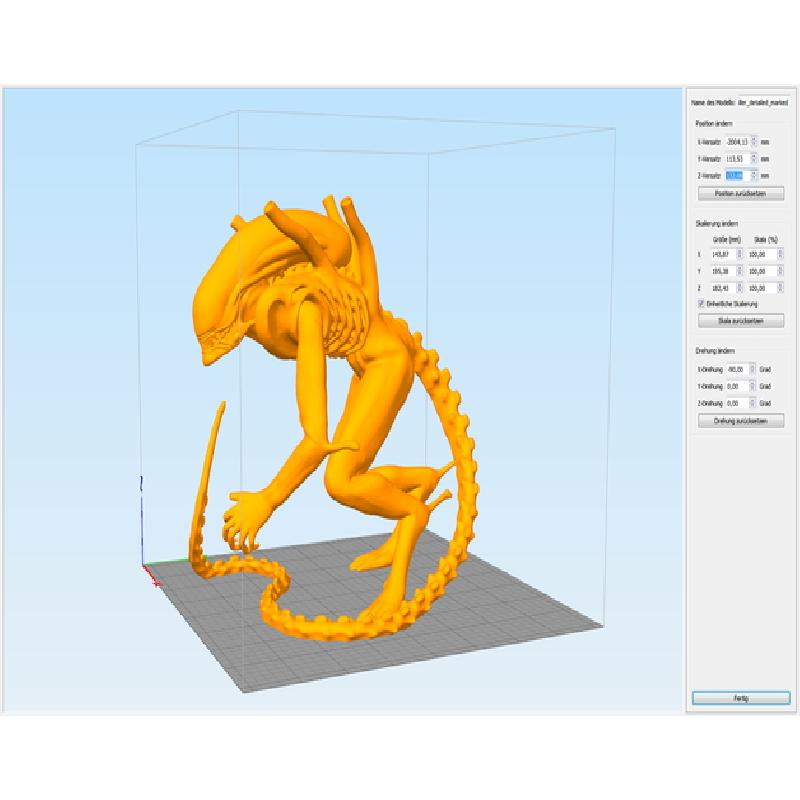Screen dimensions: 800x800
Task: Click the X scale percent spinner arrows
Action: [x=780, y=254]
